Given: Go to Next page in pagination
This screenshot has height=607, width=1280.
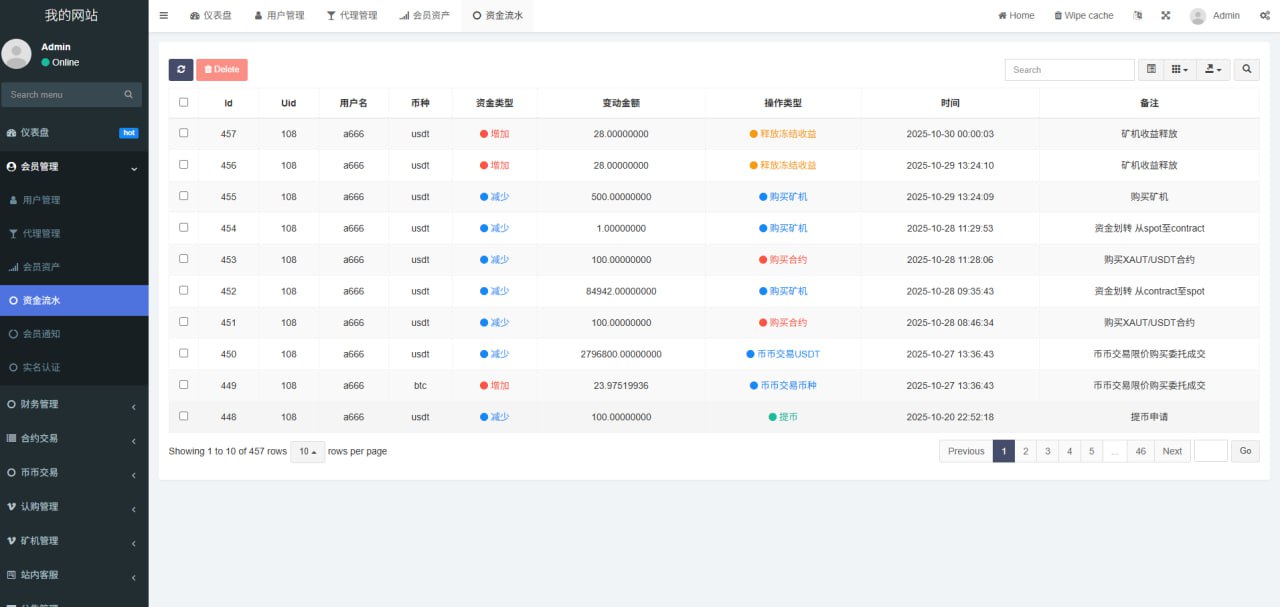Looking at the screenshot, I should [1172, 451].
